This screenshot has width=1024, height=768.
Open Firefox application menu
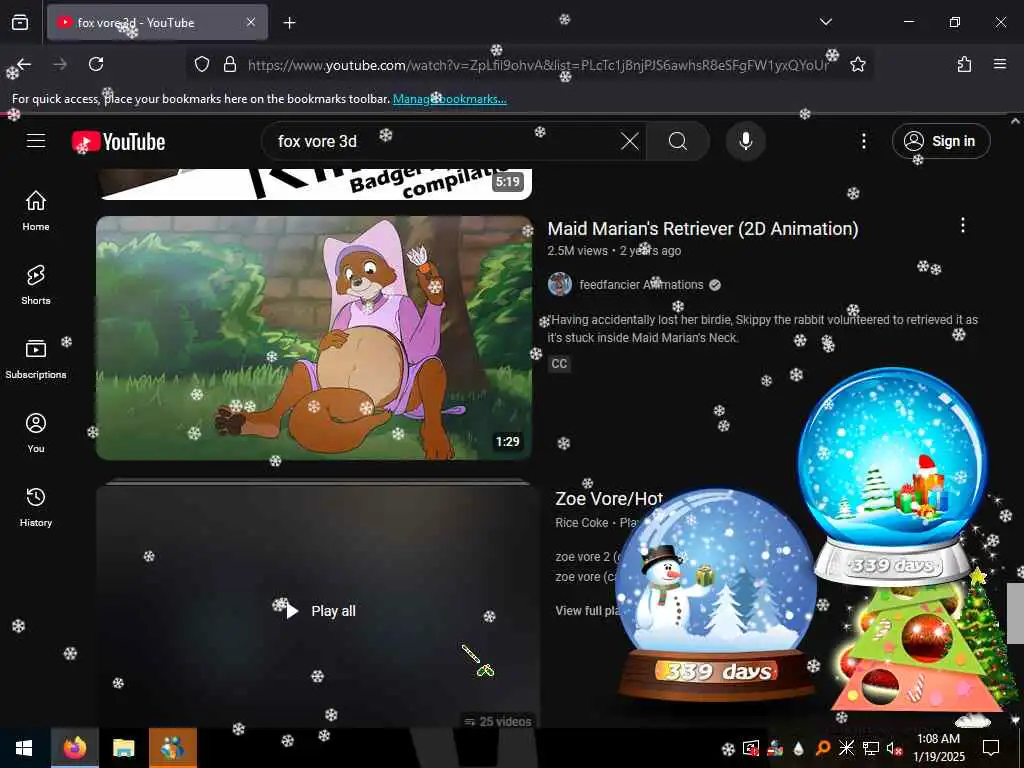point(1000,64)
